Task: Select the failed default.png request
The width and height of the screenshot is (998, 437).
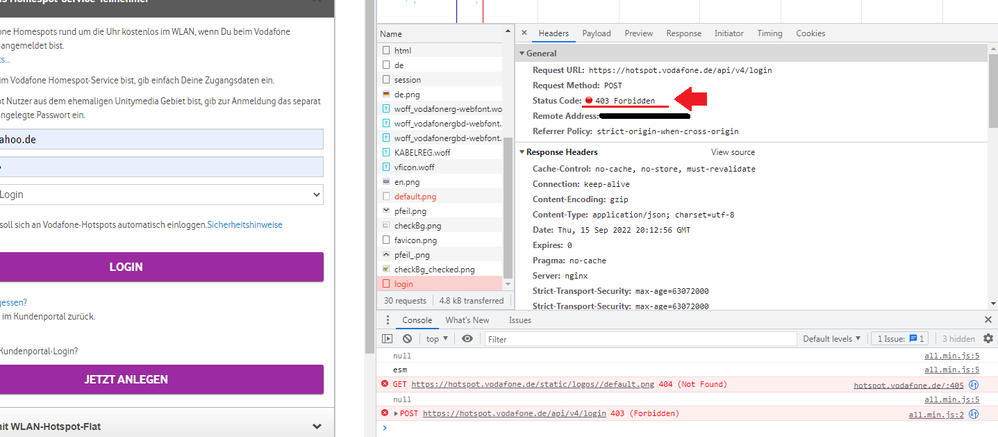Action: pos(440,197)
